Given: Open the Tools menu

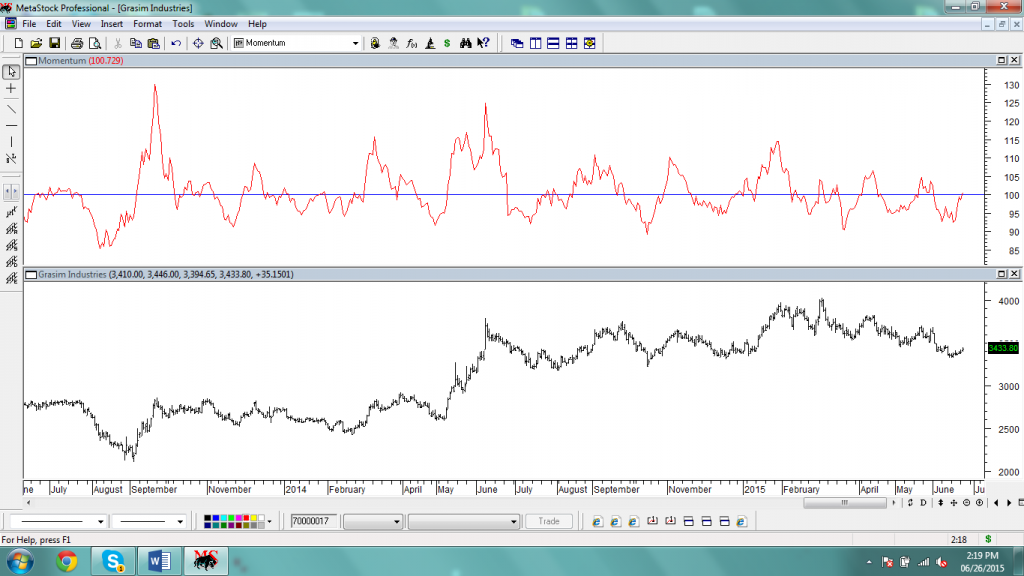Looking at the screenshot, I should 183,23.
